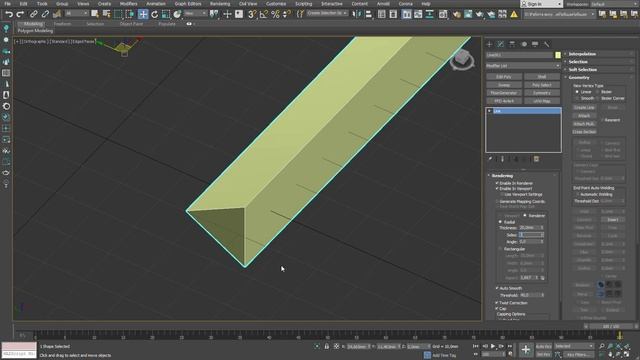This screenshot has height=360, width=640.
Task: Click the Shell modifier button
Action: pos(542,77)
